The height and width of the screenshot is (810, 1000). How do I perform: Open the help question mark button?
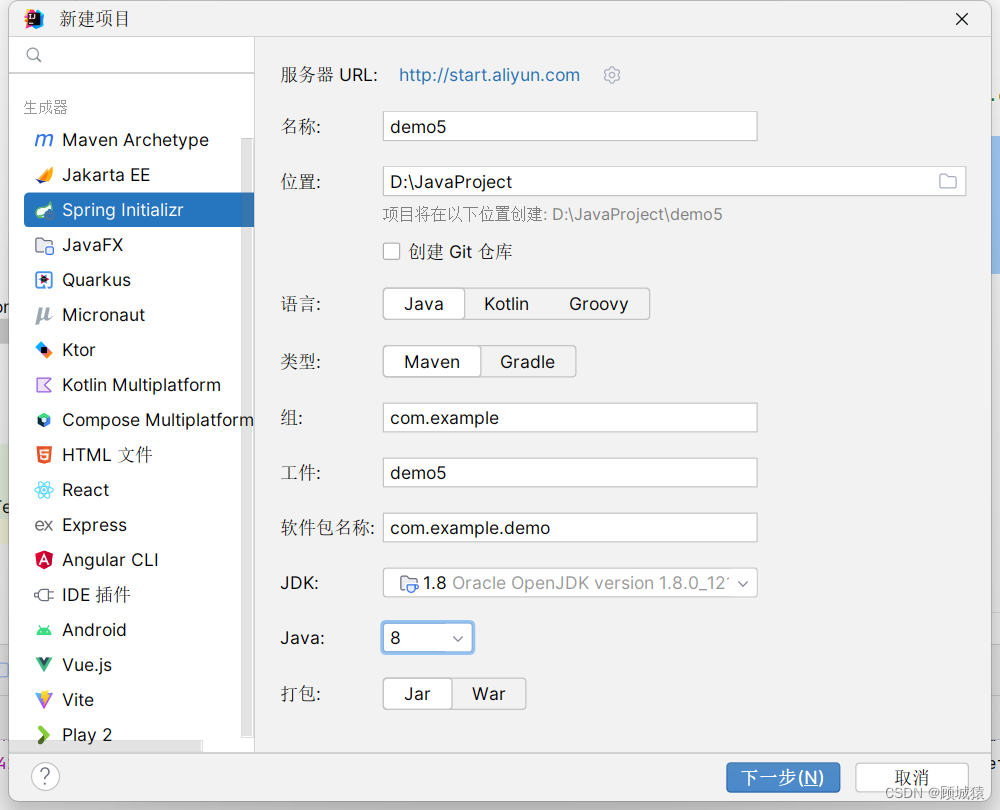[x=45, y=776]
